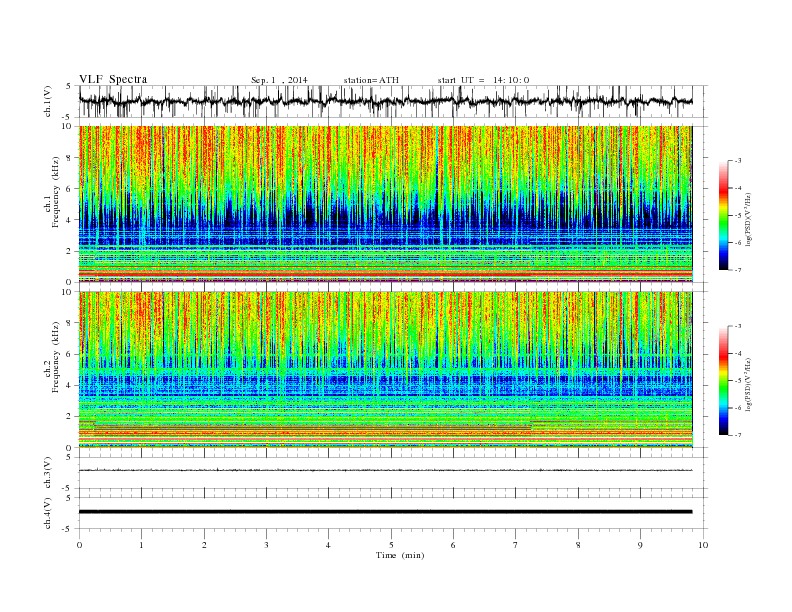792x612 pixels.
Task: Click the 2 minute tick label on Time axis
Action: point(204,545)
